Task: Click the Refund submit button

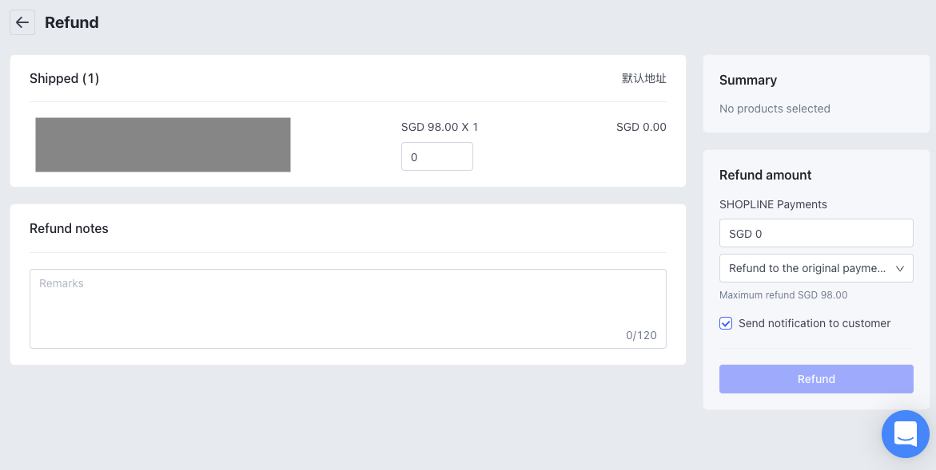Action: [816, 379]
